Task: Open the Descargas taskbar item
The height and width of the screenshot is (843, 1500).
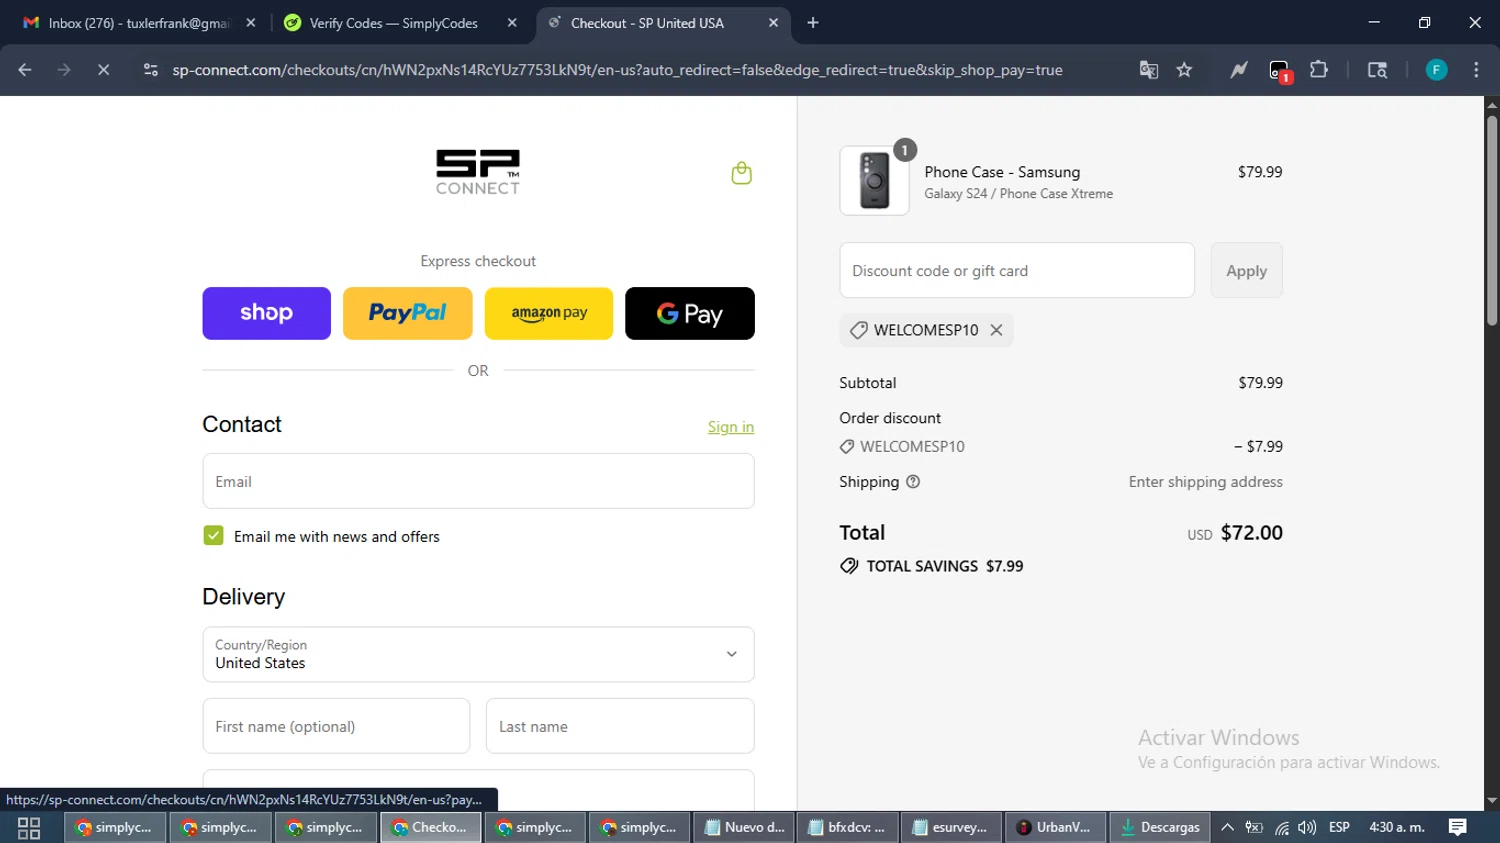Action: (x=1160, y=827)
